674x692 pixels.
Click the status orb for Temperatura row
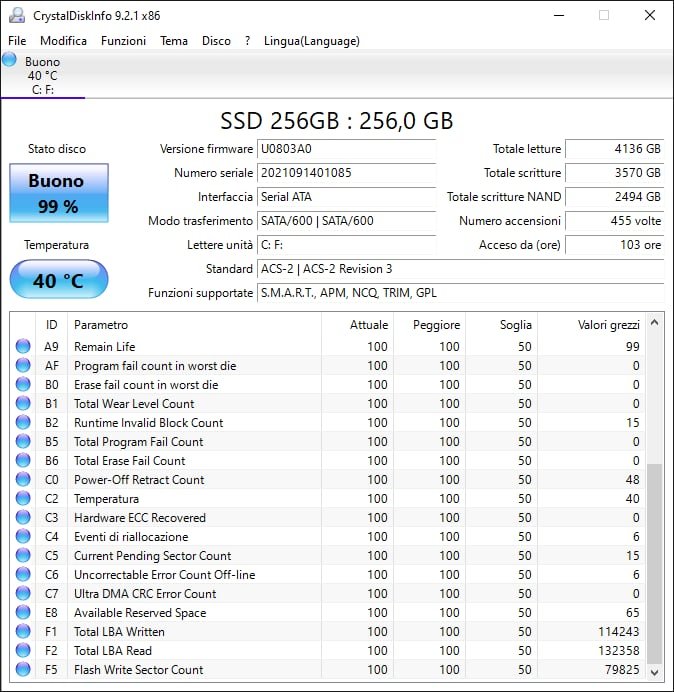point(23,498)
